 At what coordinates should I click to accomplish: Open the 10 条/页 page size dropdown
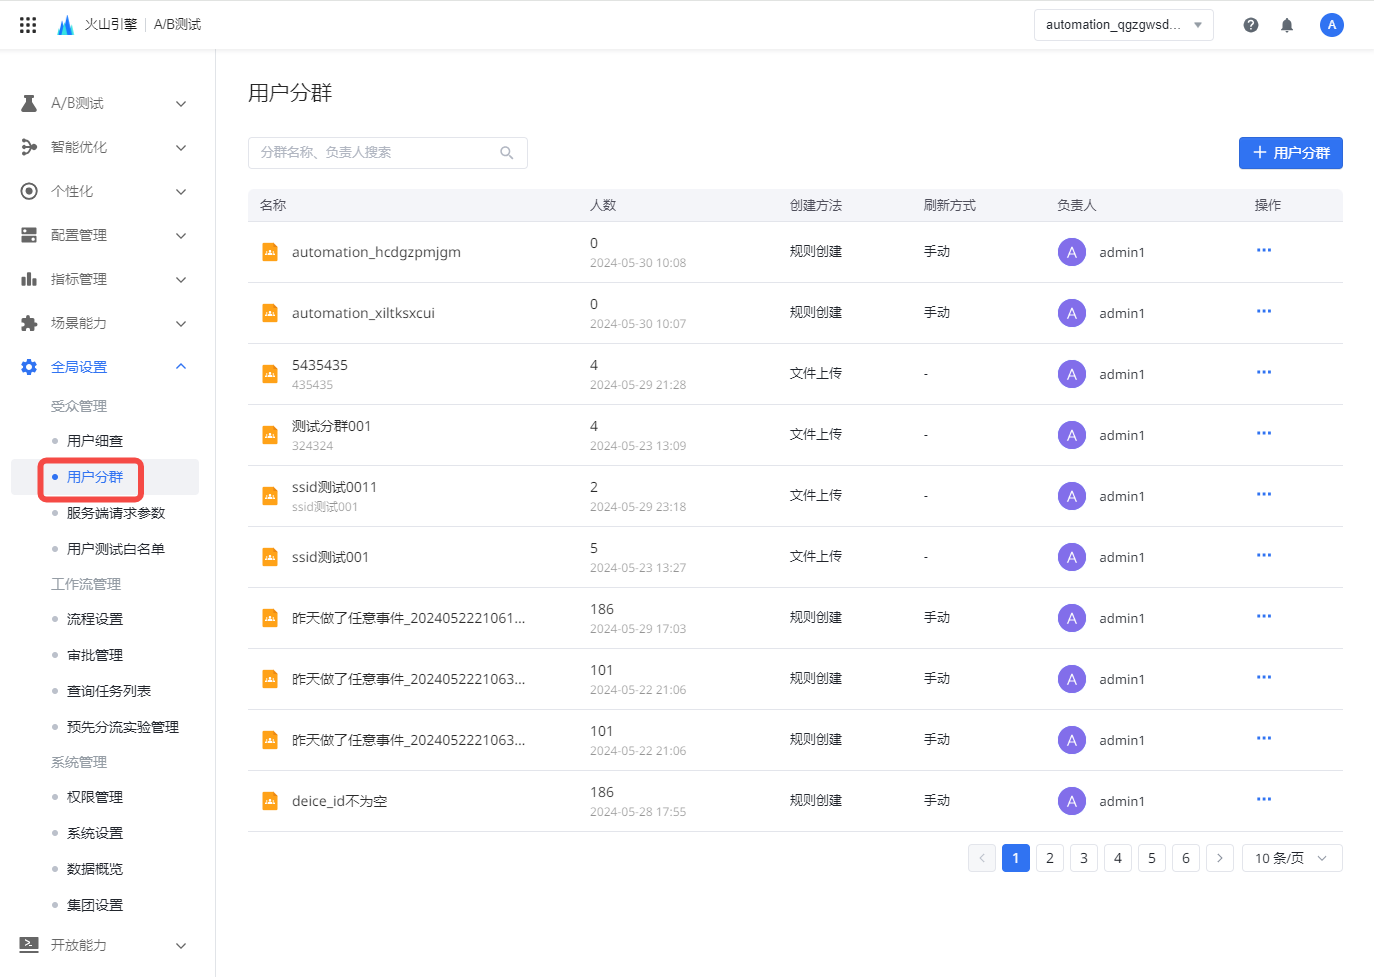pos(1292,858)
